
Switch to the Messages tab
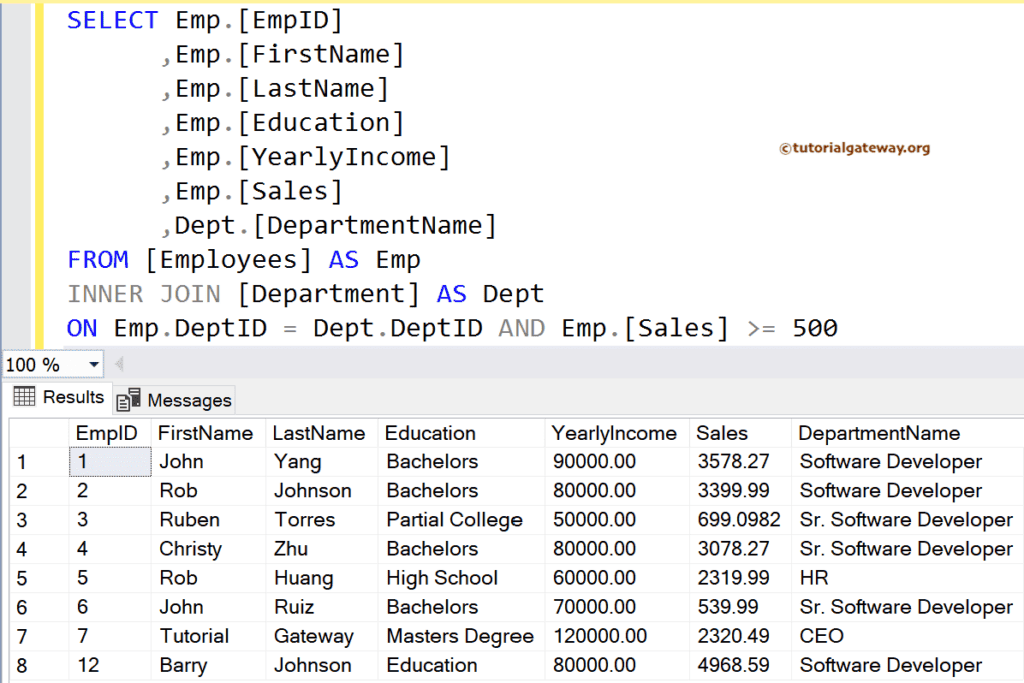185,399
